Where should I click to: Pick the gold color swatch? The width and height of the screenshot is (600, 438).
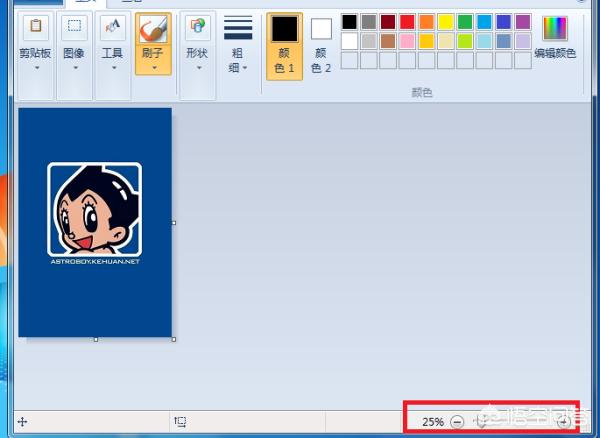pyautogui.click(x=426, y=41)
